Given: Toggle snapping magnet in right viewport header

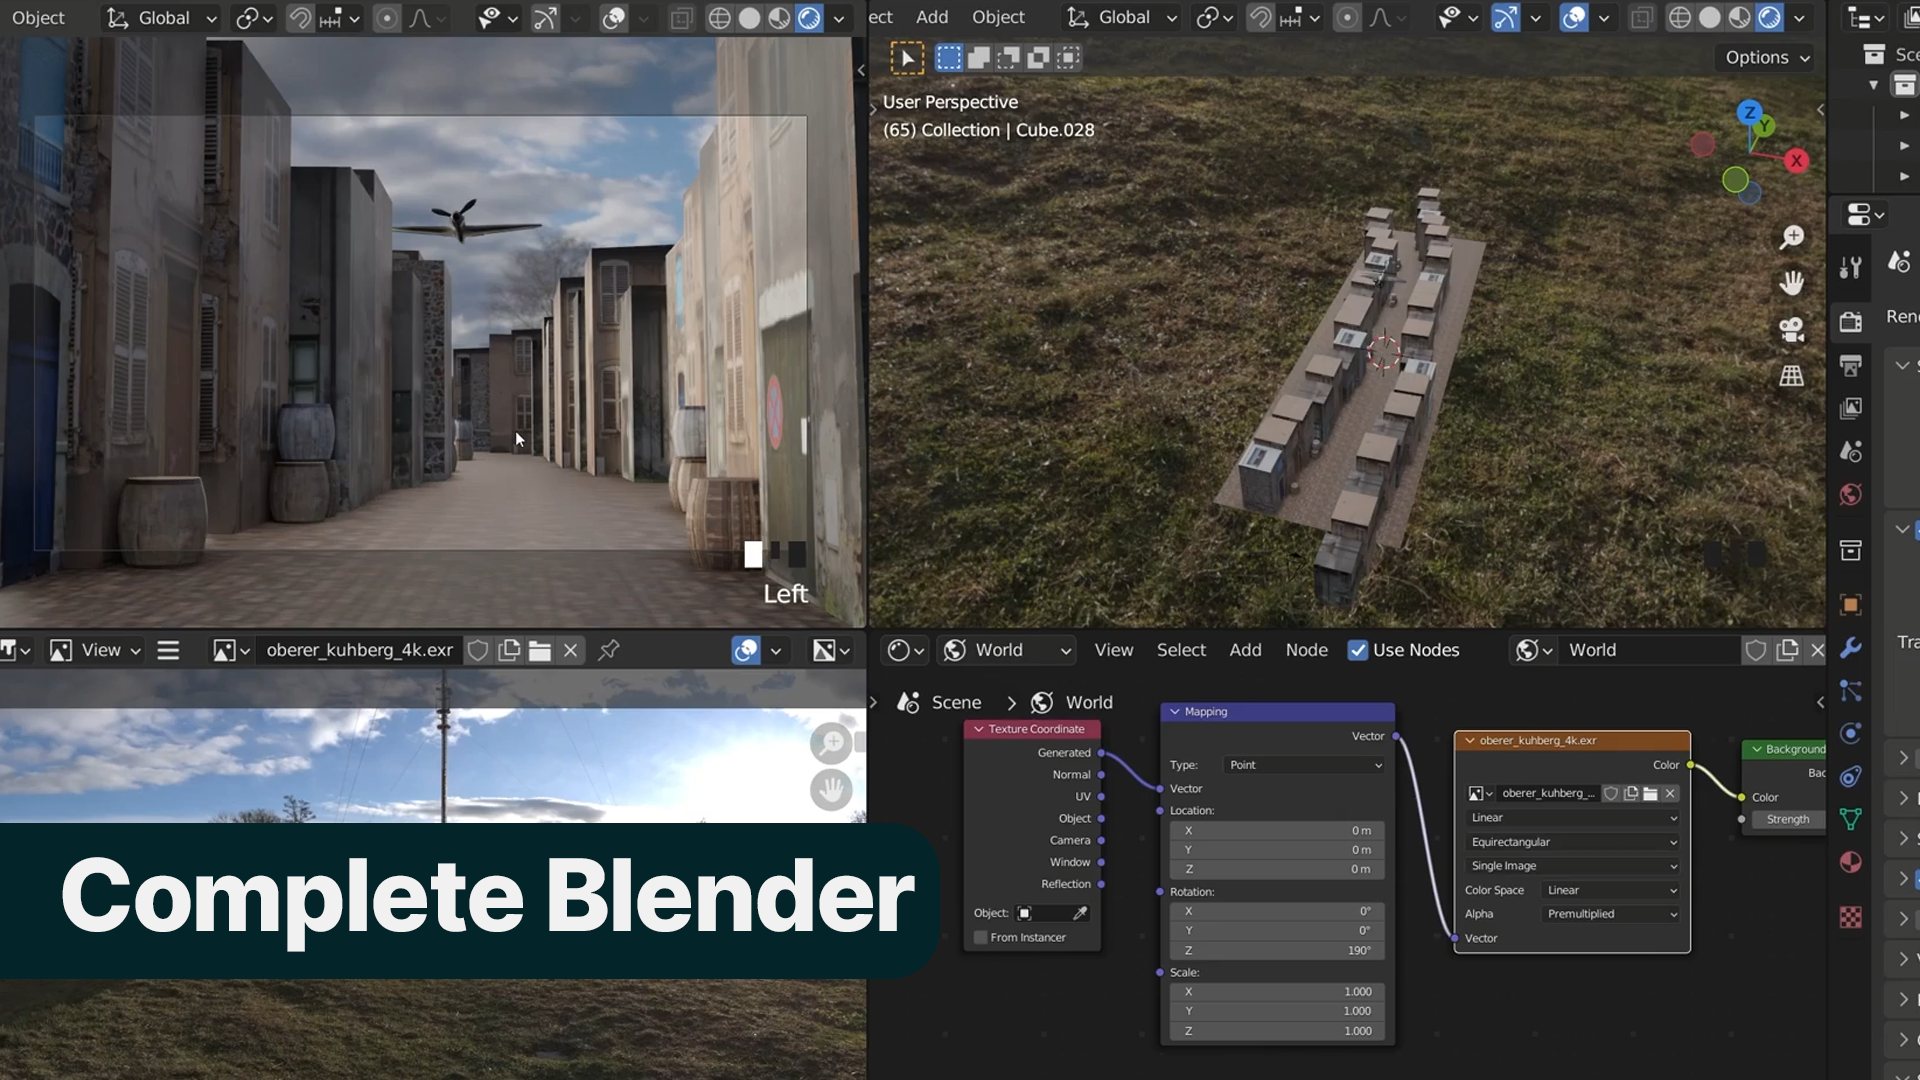Looking at the screenshot, I should click(x=1260, y=18).
